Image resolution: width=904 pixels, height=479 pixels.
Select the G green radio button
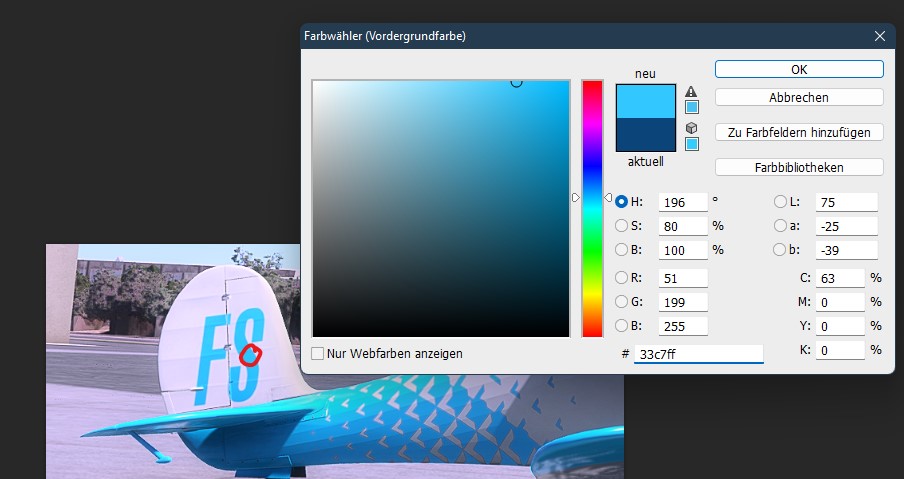pos(621,301)
